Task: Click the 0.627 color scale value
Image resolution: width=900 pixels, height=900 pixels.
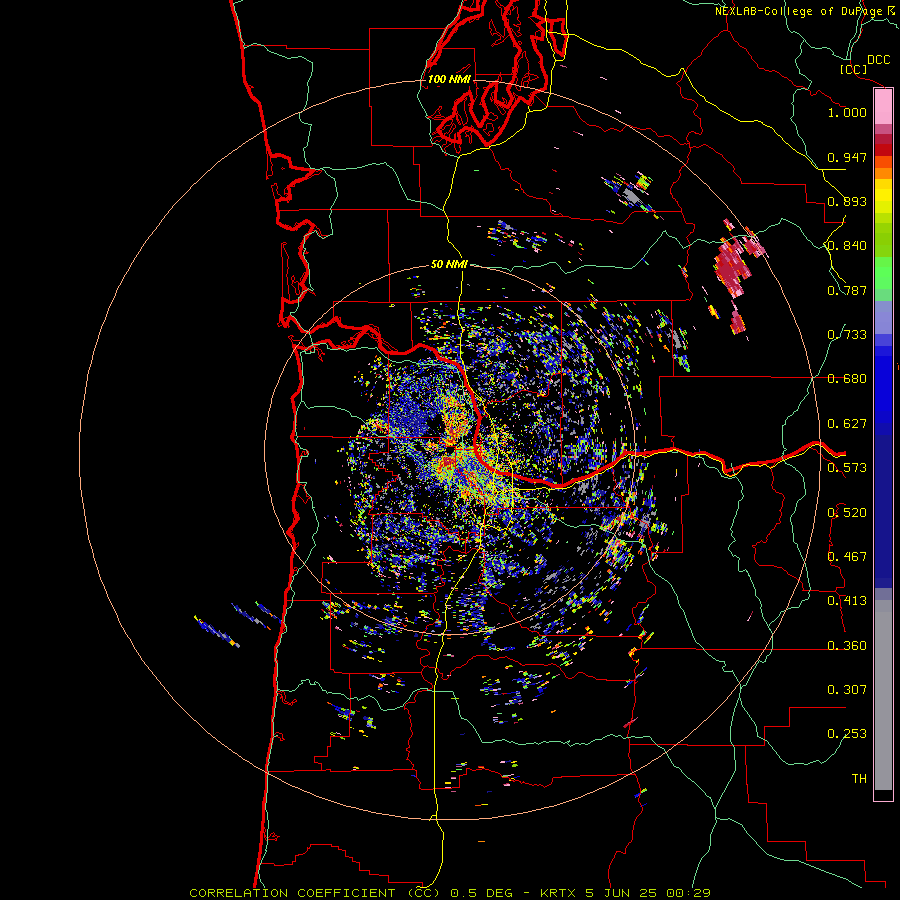Action: pyautogui.click(x=847, y=424)
